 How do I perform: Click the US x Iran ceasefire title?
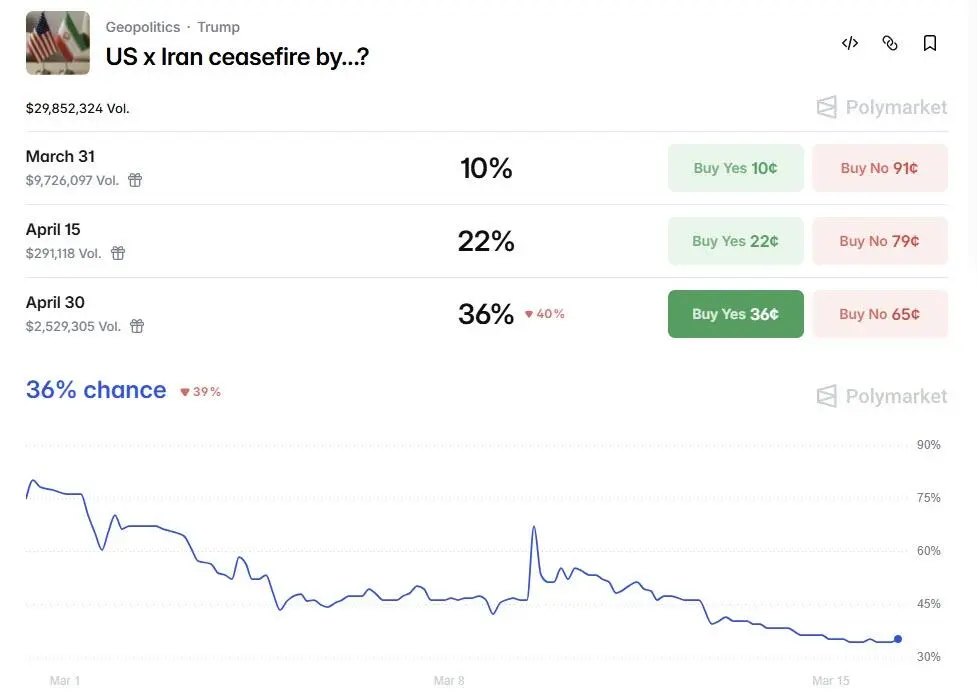point(237,57)
